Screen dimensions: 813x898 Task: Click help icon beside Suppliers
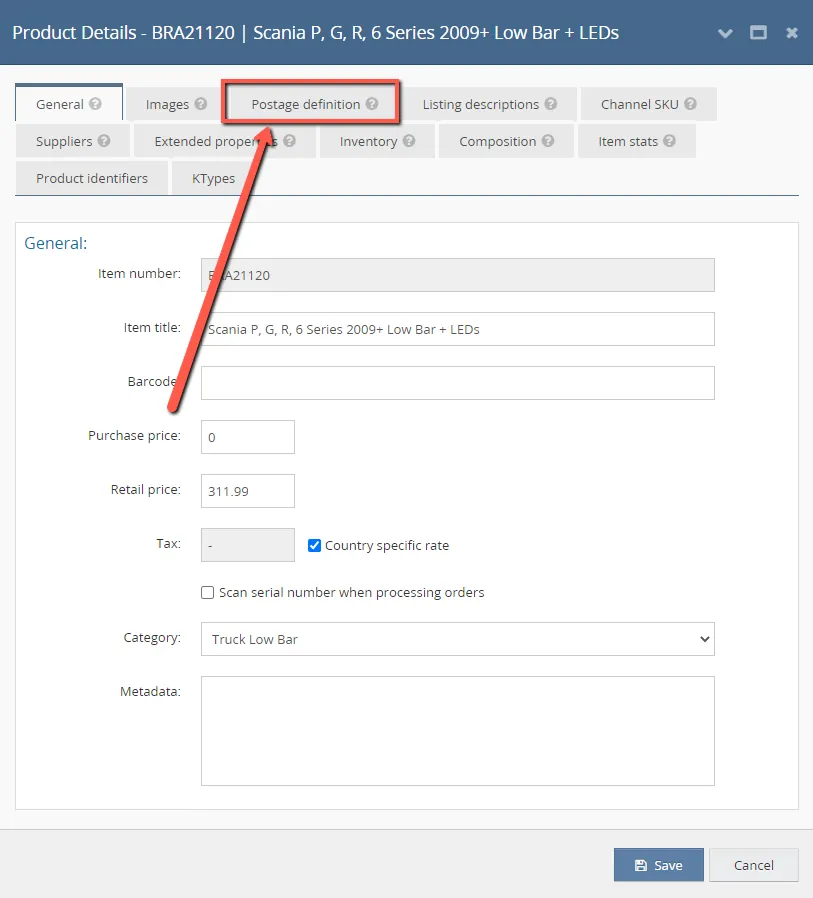click(104, 140)
